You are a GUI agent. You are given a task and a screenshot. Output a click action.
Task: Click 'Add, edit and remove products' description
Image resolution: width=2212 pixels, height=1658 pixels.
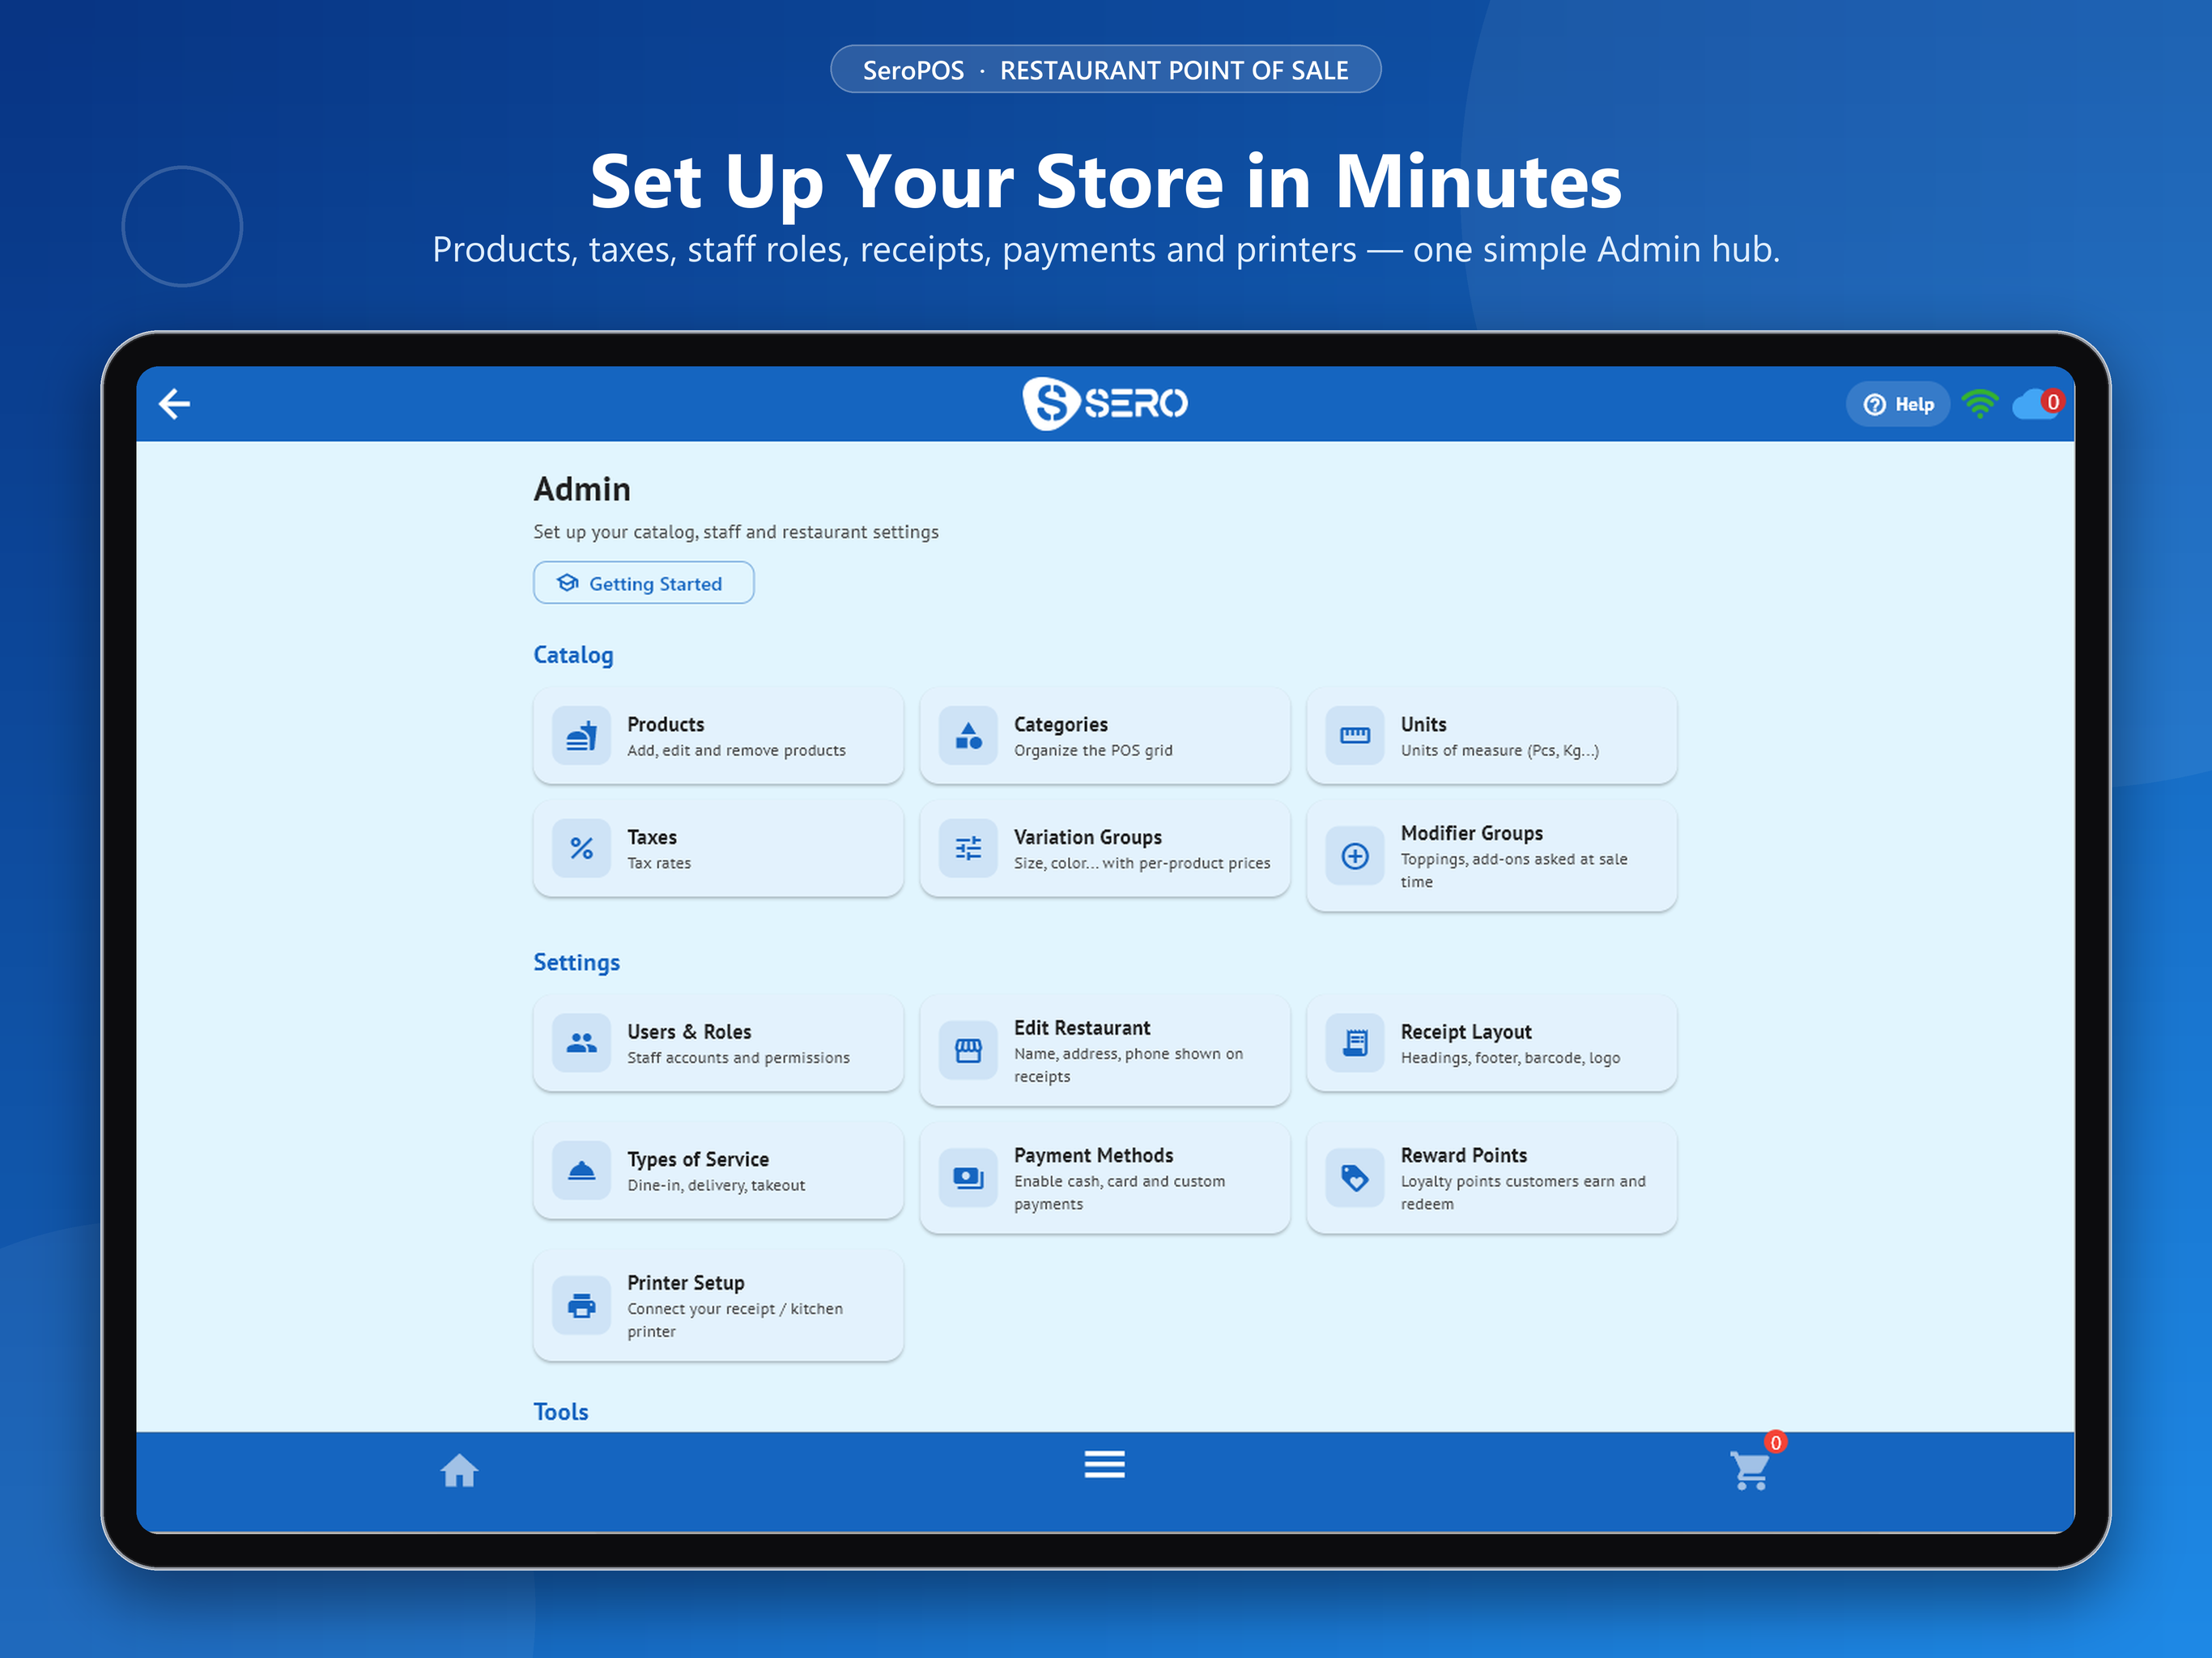coord(736,750)
